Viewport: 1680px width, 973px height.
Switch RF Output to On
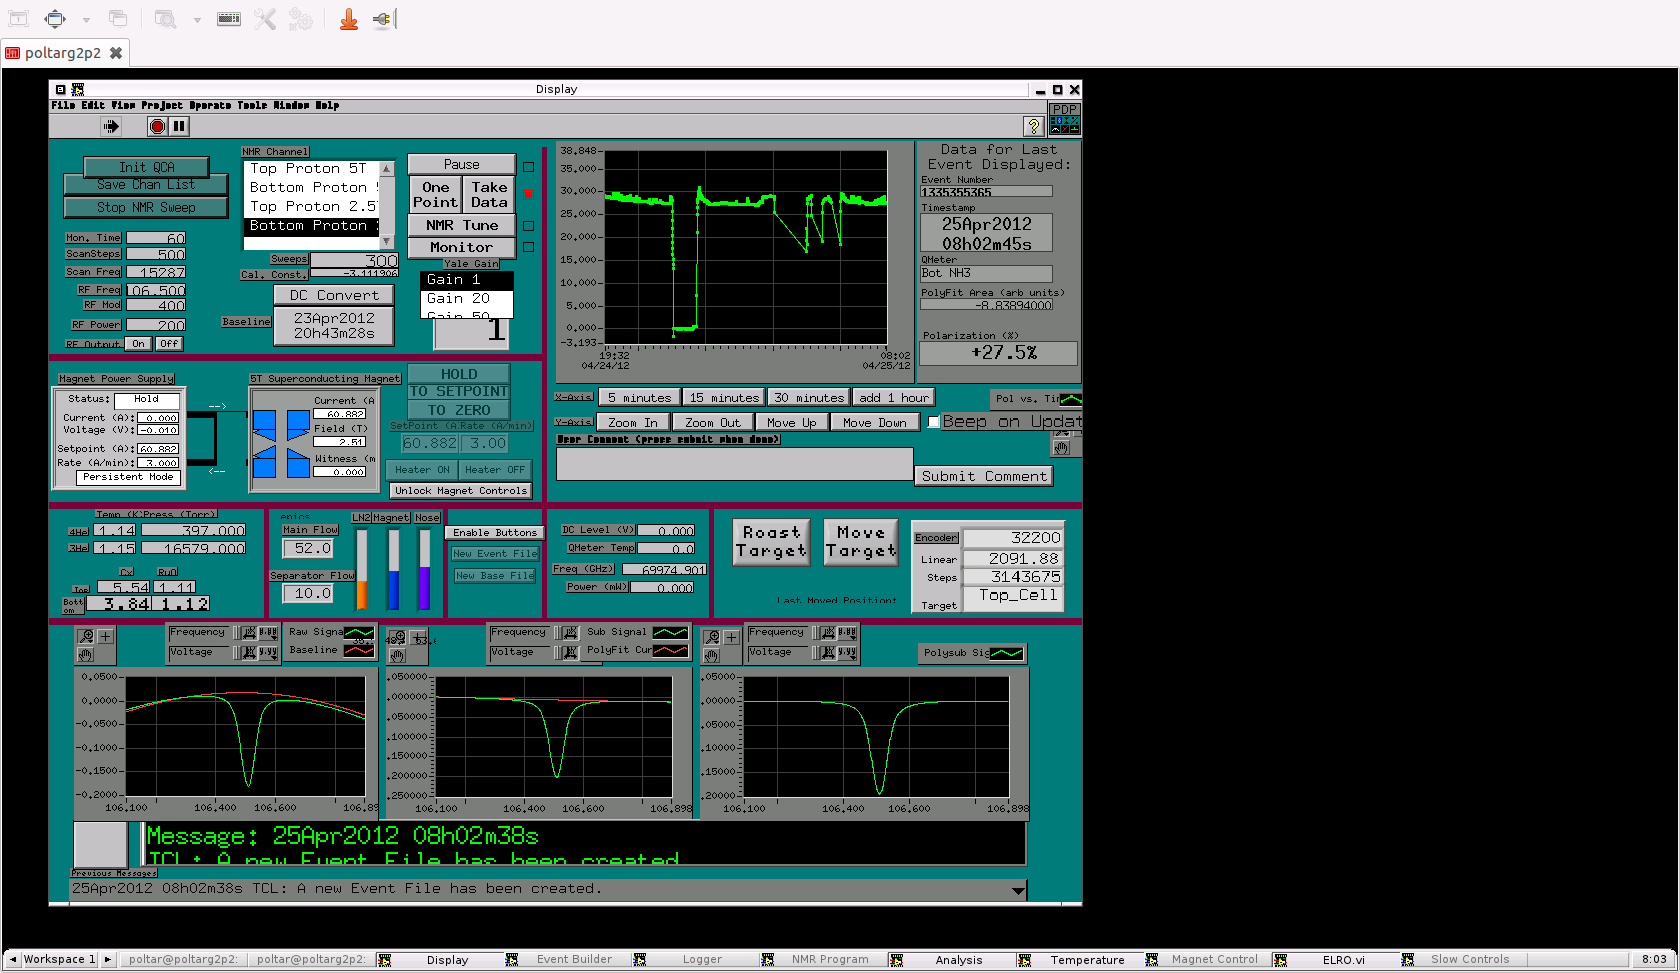[x=138, y=343]
